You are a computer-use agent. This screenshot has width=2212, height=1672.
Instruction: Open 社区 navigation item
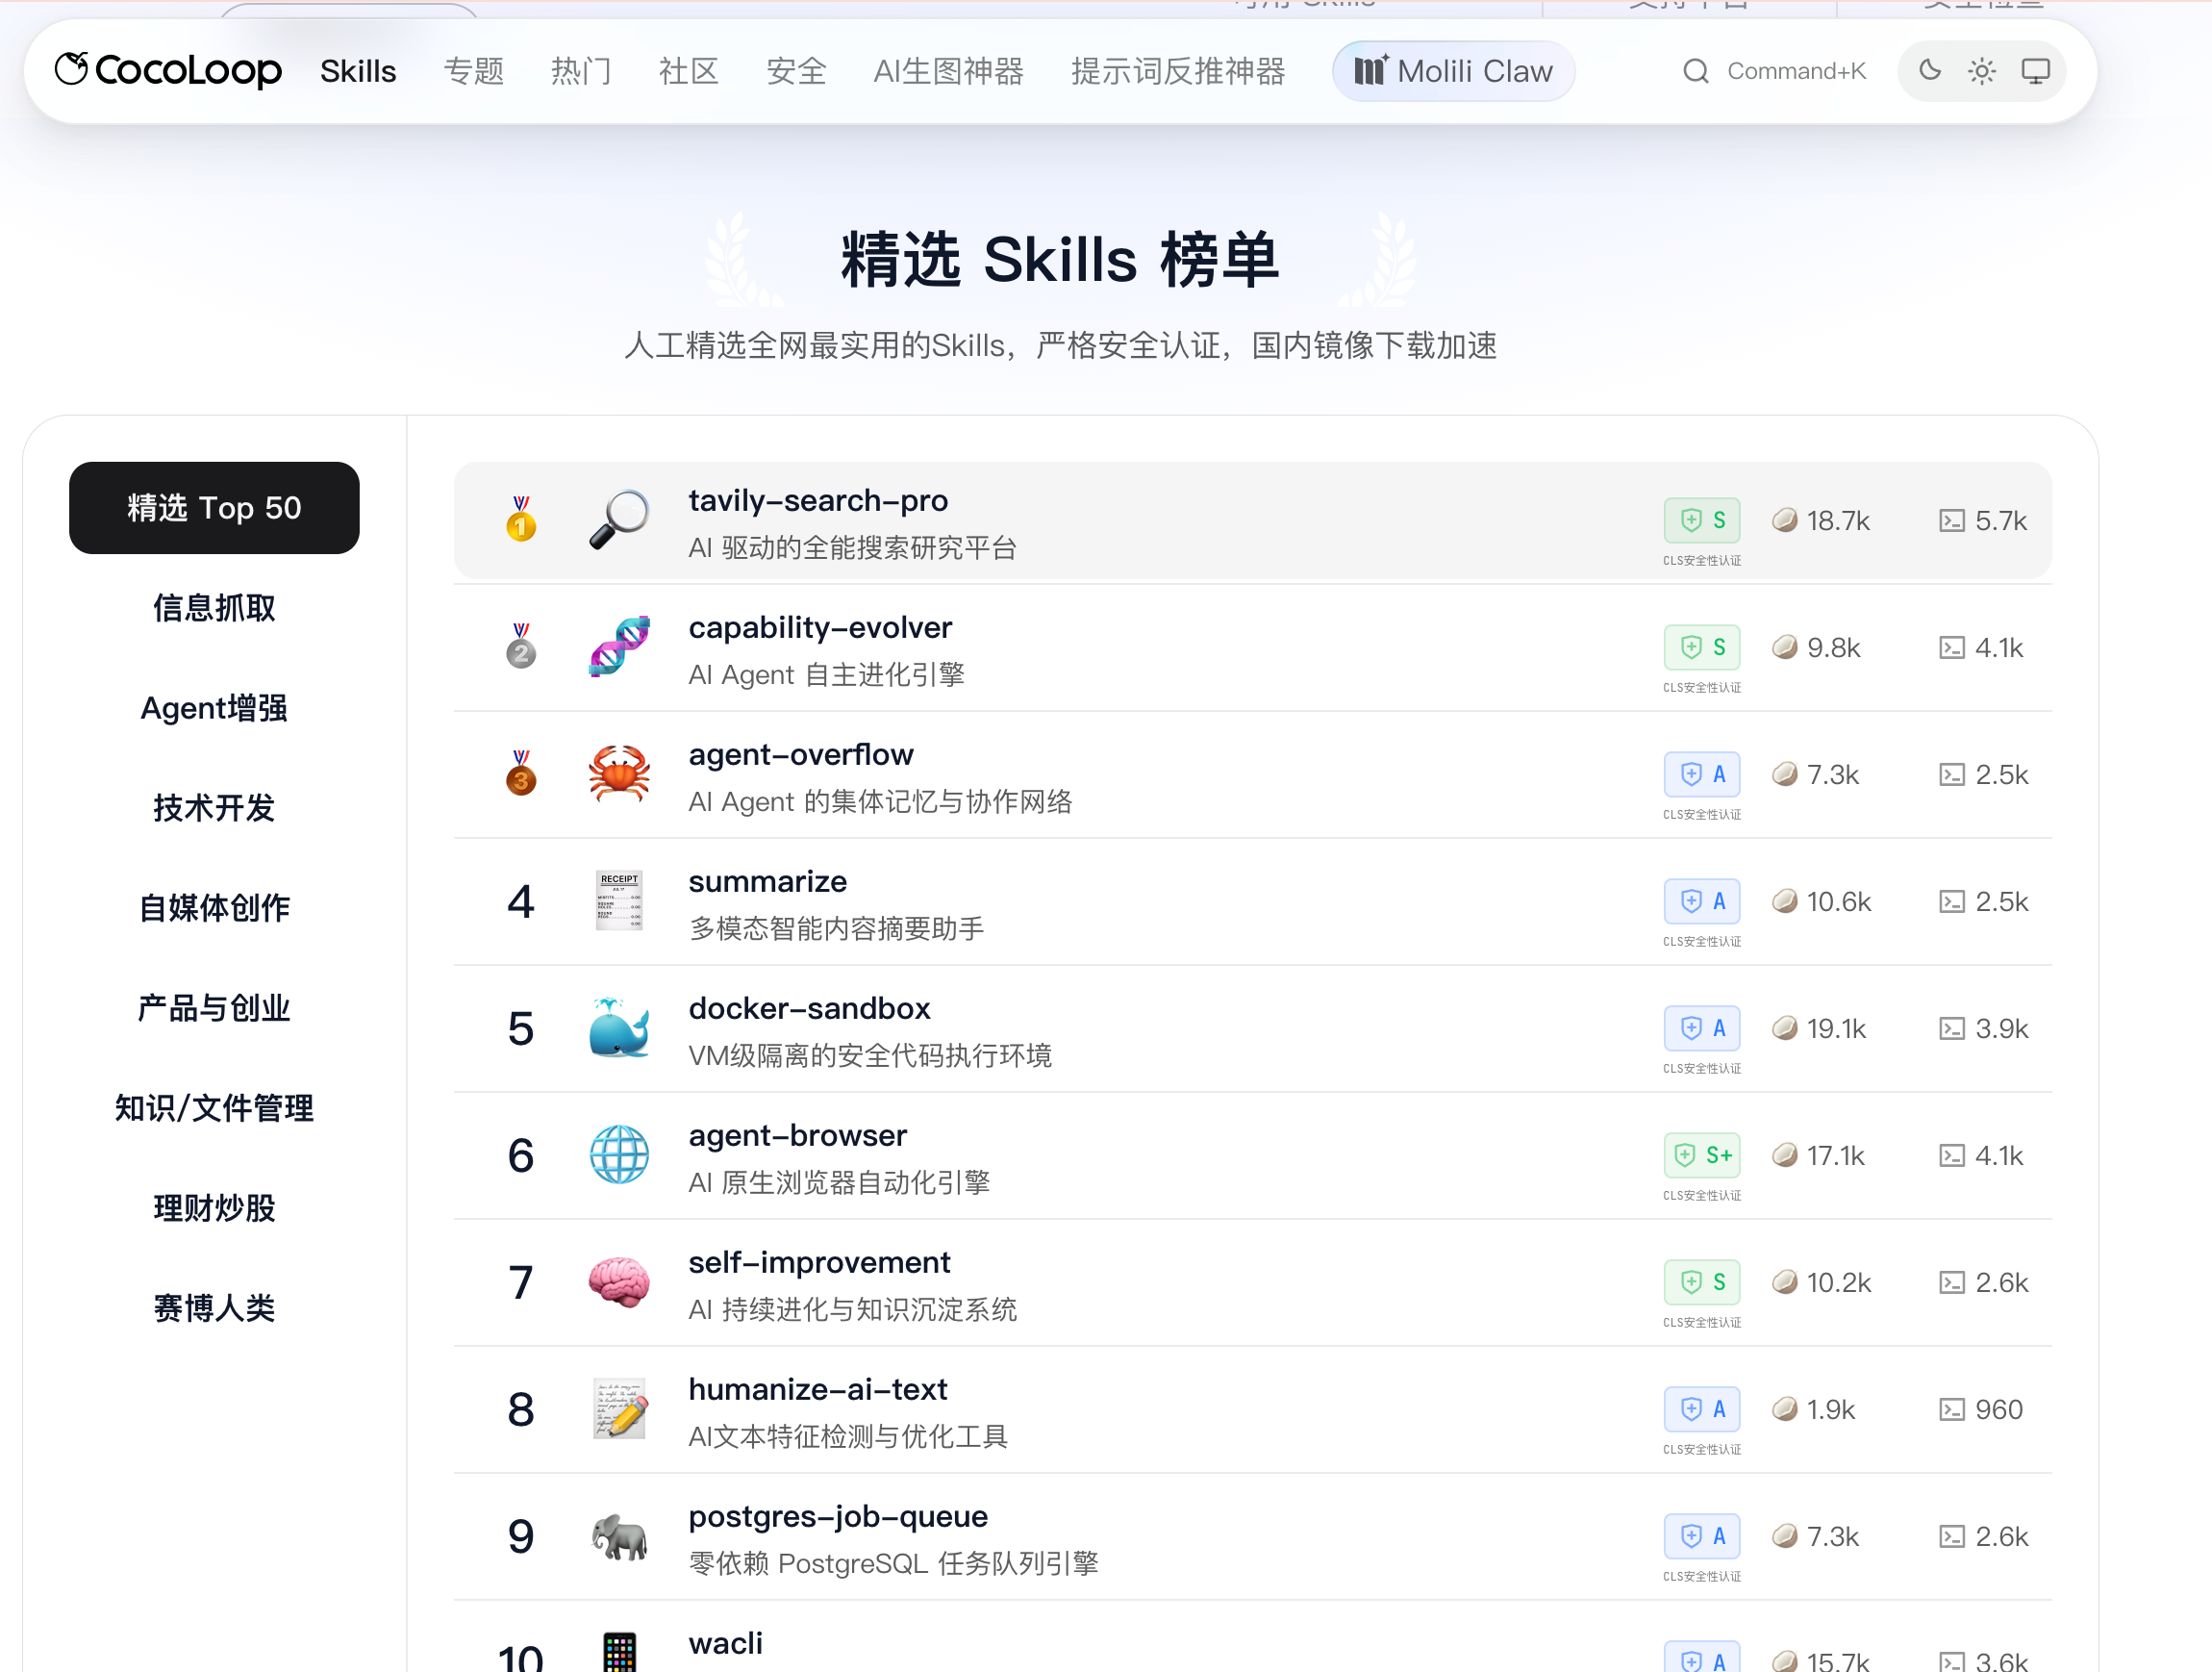(689, 71)
